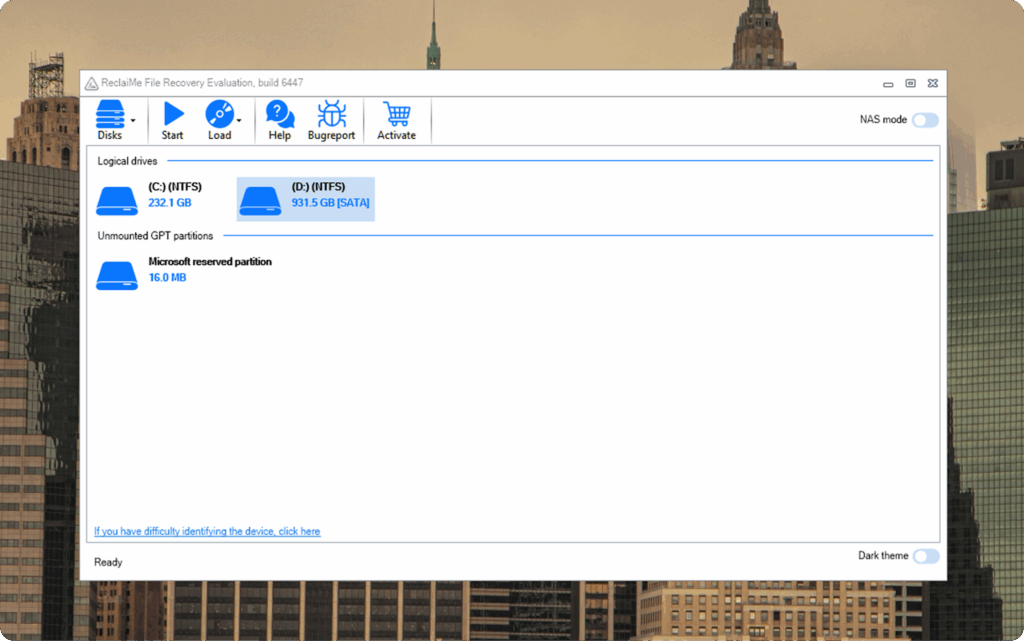This screenshot has width=1024, height=641.
Task: Click the Bugreport bug icon
Action: (332, 114)
